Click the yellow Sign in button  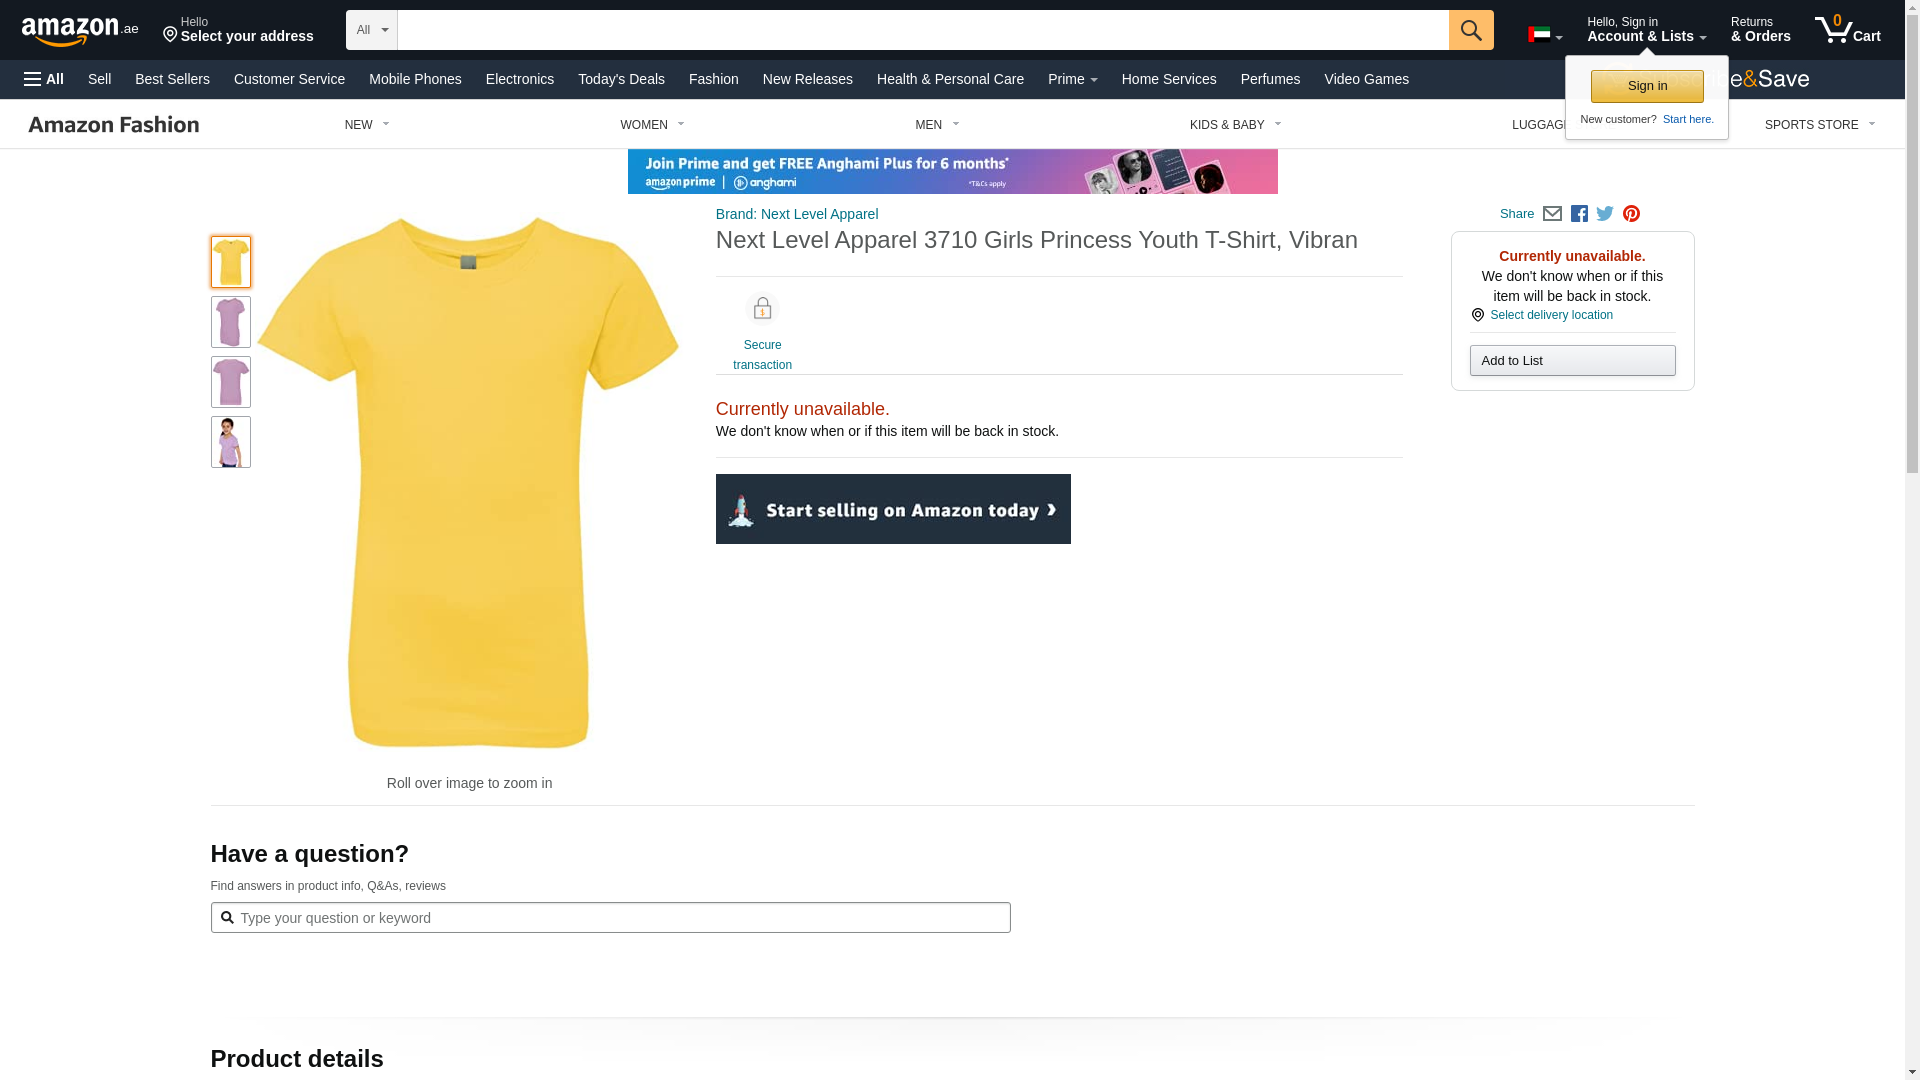coord(1646,86)
